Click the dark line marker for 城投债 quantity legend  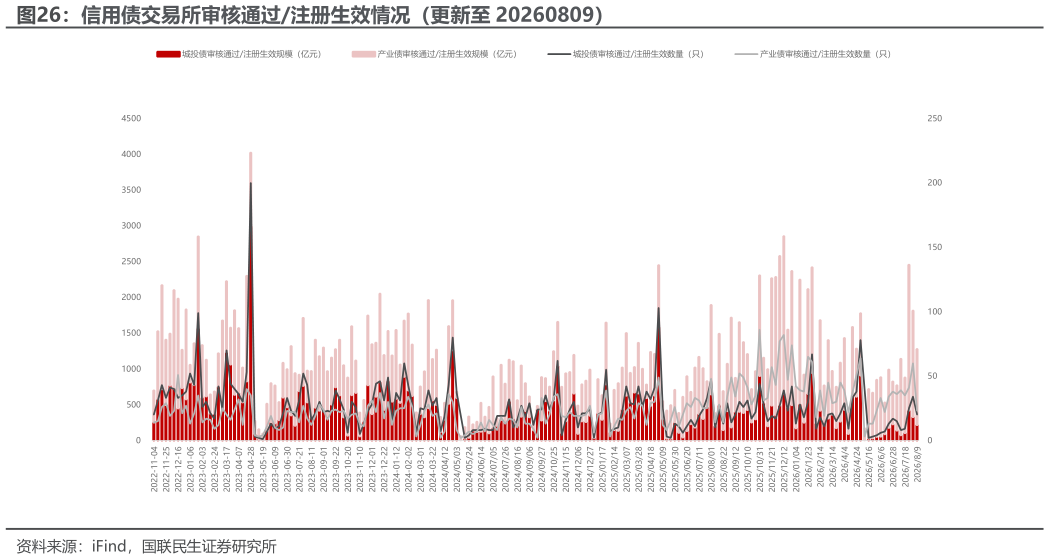(x=559, y=54)
